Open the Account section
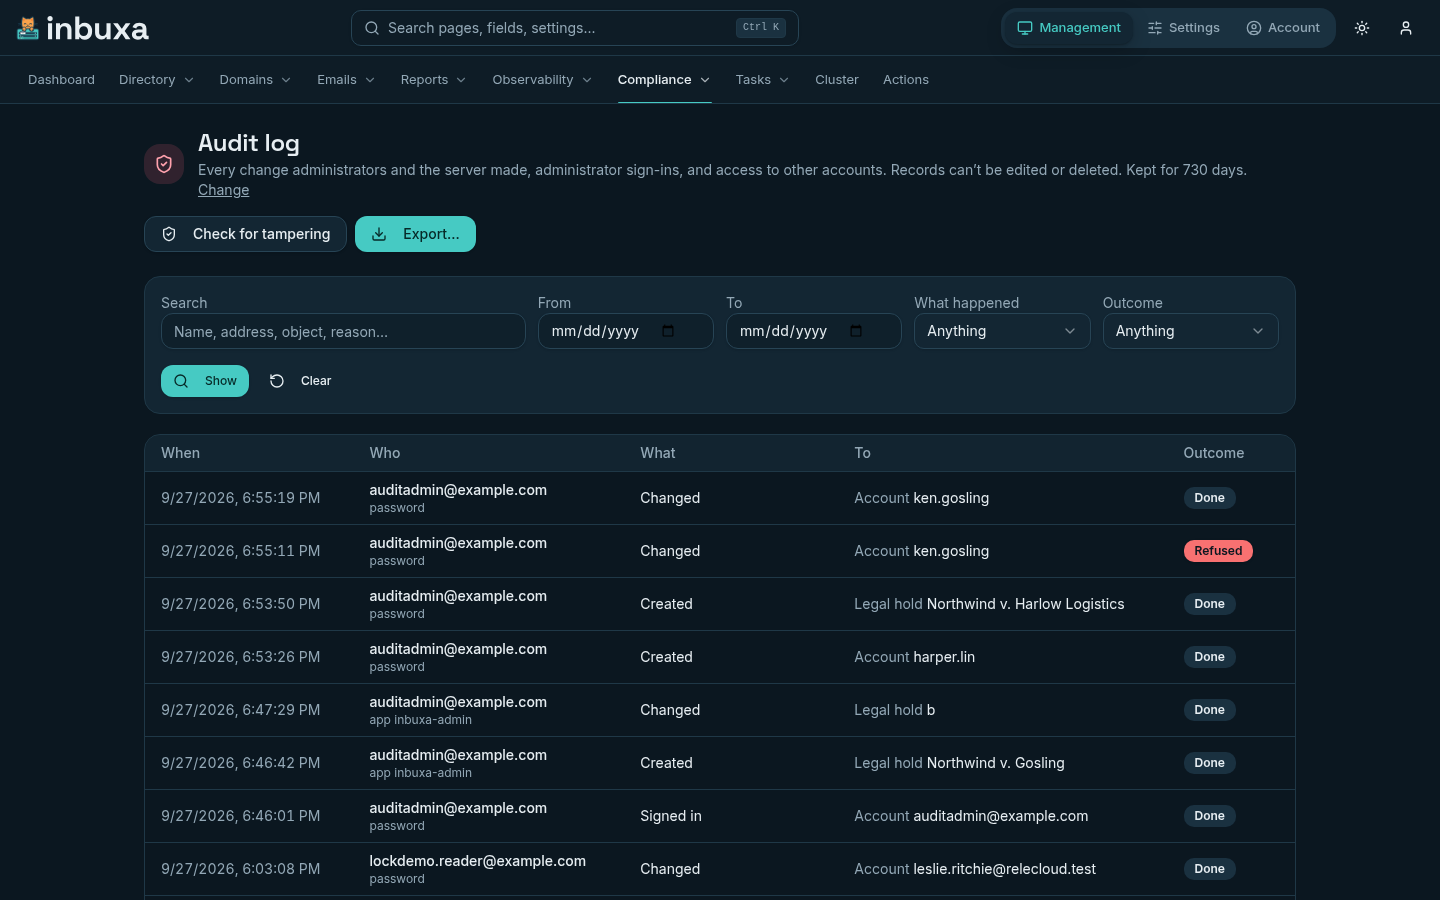1440x900 pixels. [x=1283, y=28]
